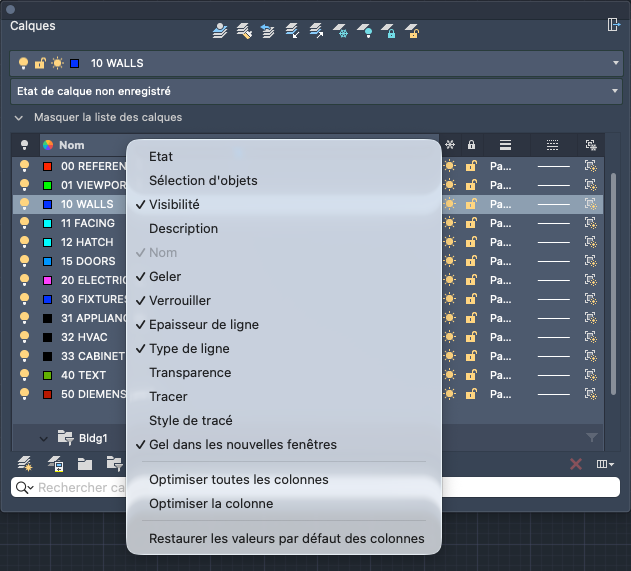This screenshot has width=631, height=571.
Task: Click the layer list vertical scrollbar
Action: [613, 284]
